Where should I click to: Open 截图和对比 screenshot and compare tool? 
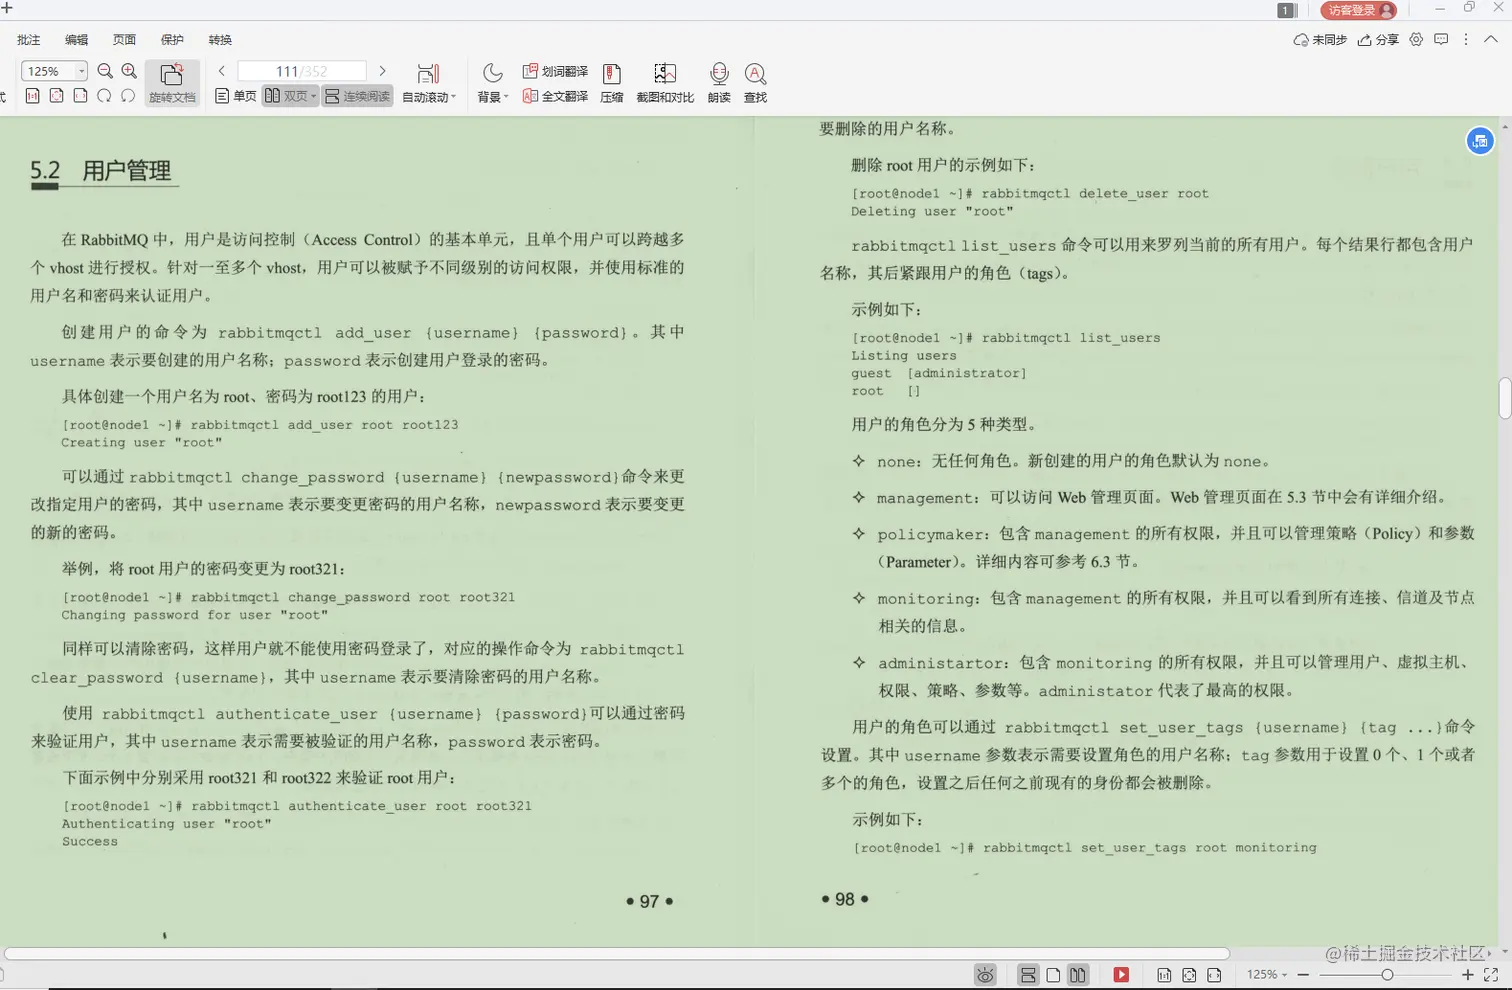(x=665, y=83)
